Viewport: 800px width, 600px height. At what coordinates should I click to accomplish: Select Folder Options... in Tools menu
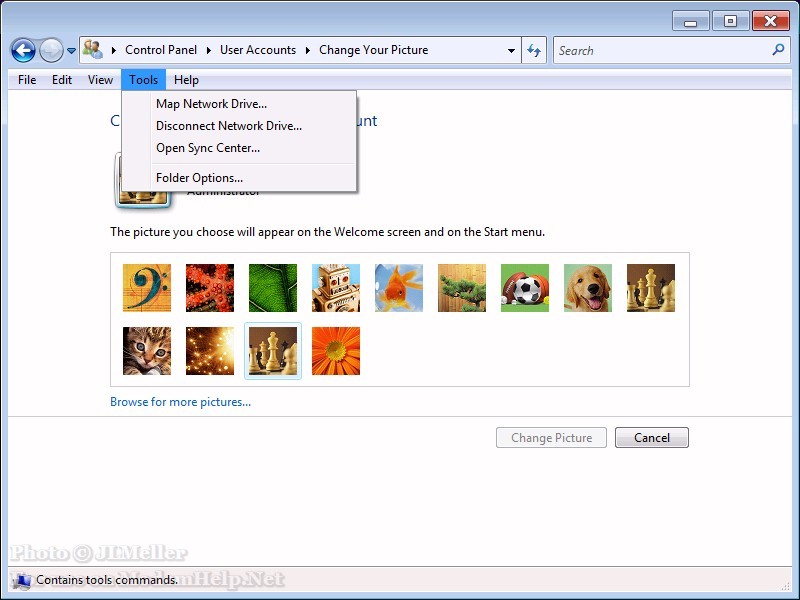click(239, 178)
